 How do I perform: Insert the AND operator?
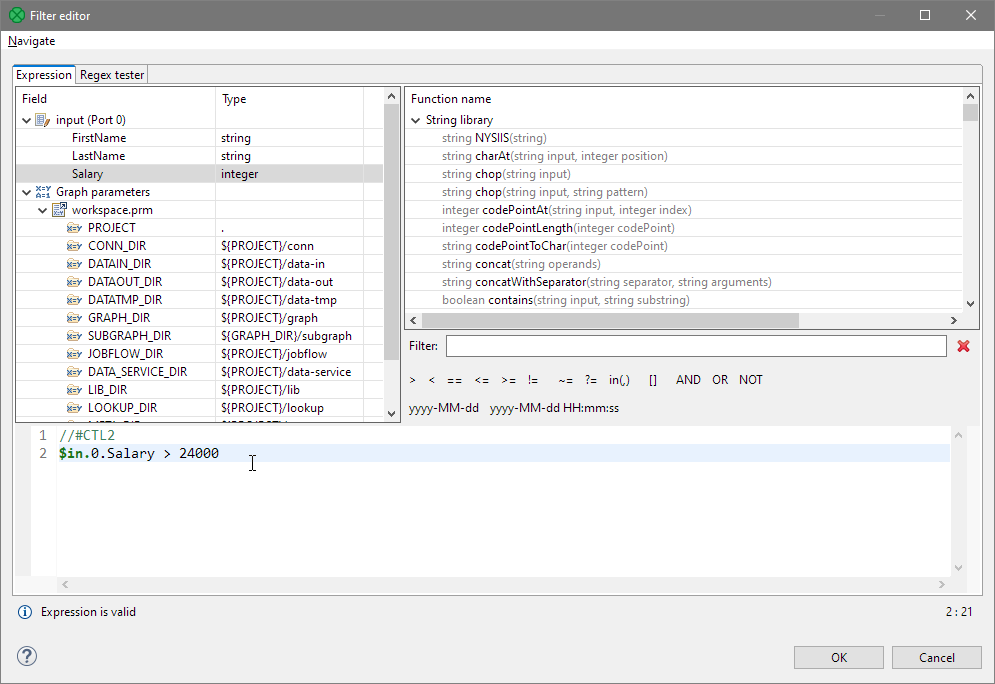pyautogui.click(x=688, y=380)
